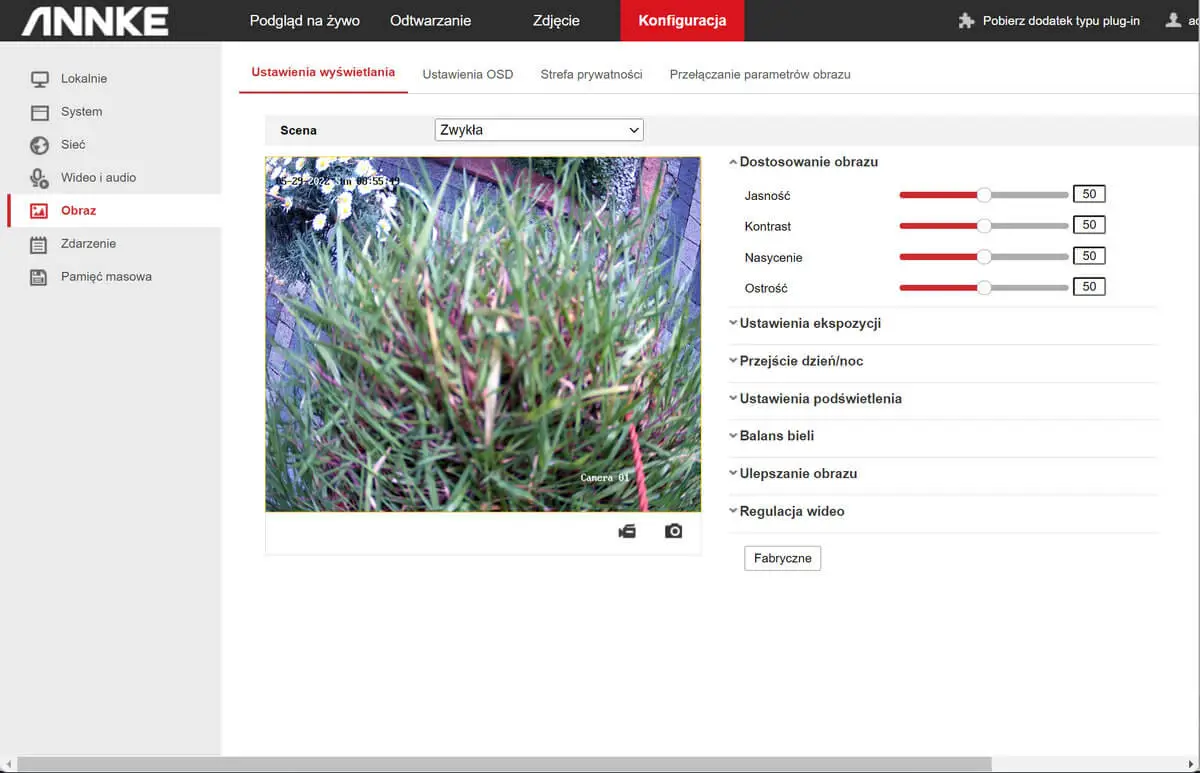This screenshot has height=773, width=1200.
Task: Open the Strefa prywatności tab
Action: [x=591, y=74]
